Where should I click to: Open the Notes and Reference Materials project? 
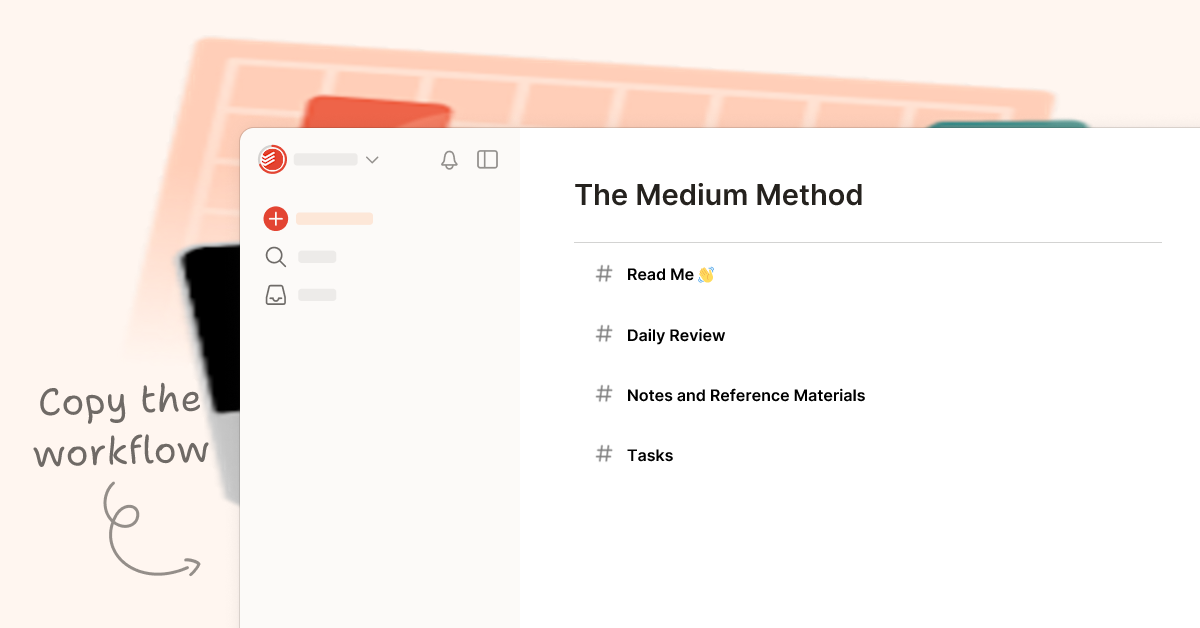(745, 395)
